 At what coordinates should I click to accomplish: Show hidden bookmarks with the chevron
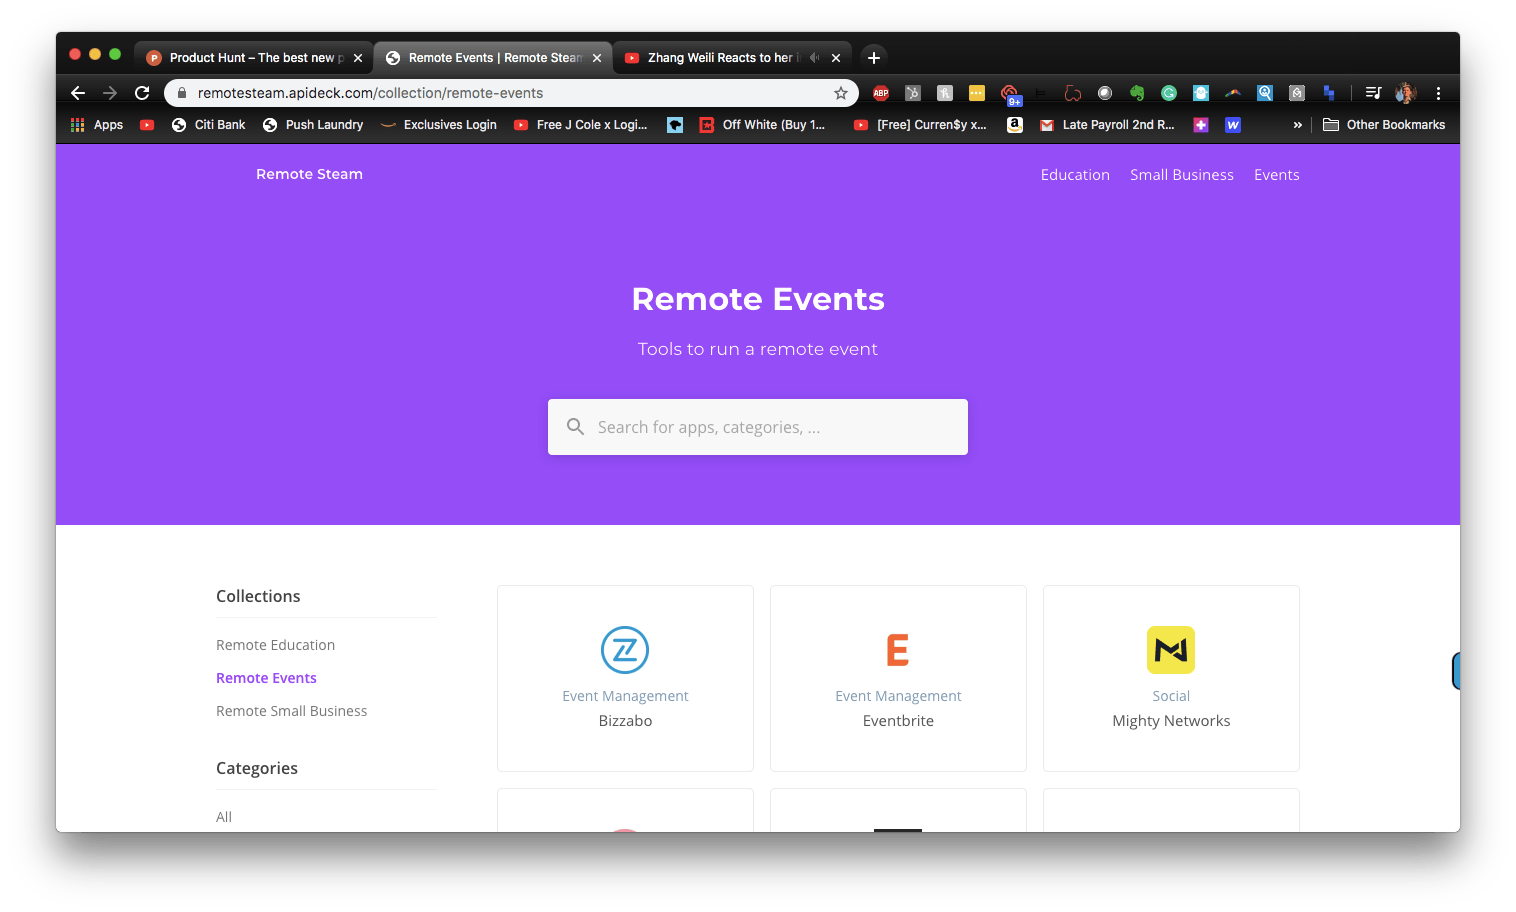(1298, 125)
